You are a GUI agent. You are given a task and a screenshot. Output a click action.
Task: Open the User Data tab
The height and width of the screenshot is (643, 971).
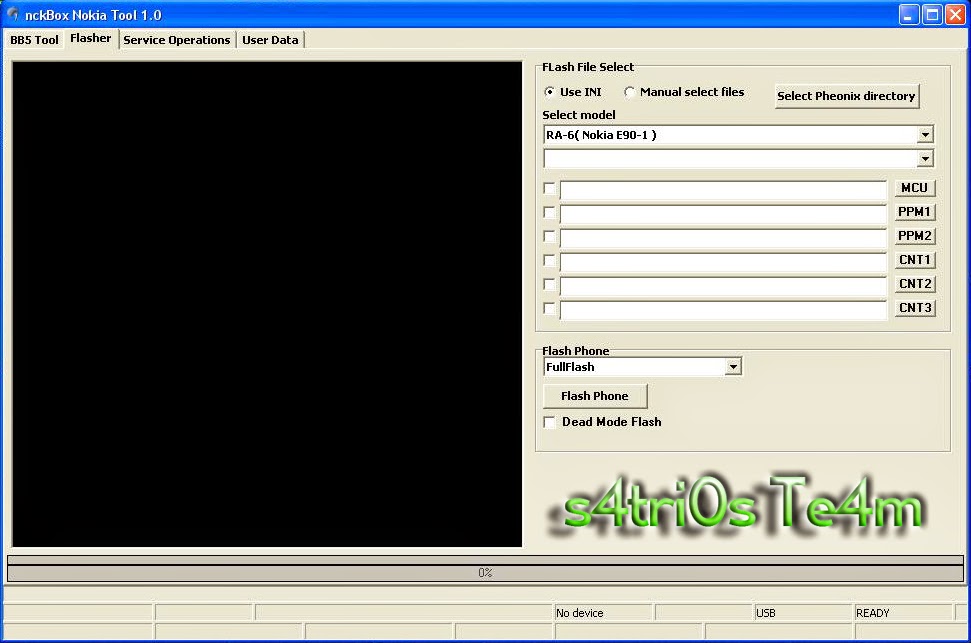pyautogui.click(x=270, y=40)
